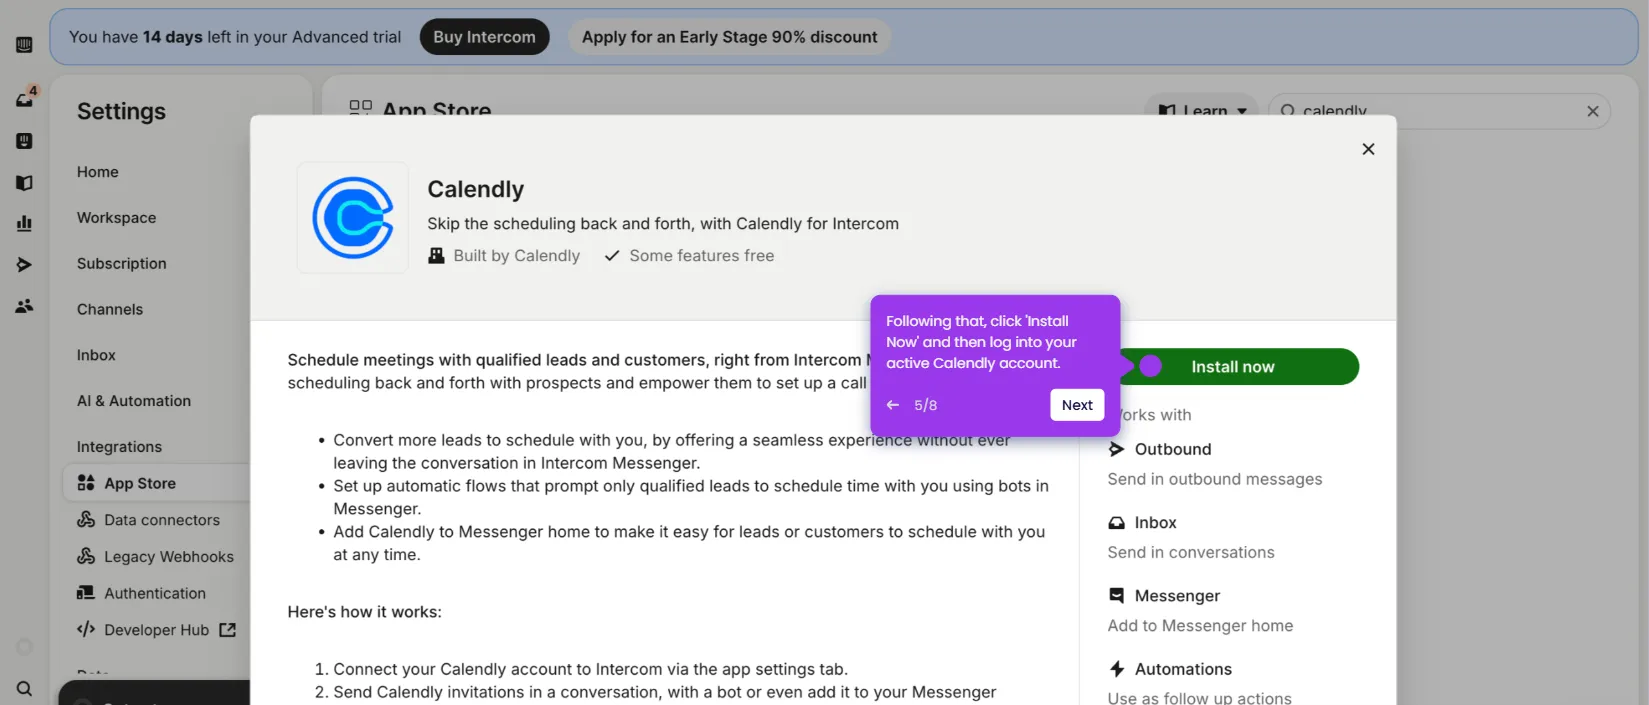Open Outbound paper plane icon in sidebar
1649x705 pixels.
(24, 265)
